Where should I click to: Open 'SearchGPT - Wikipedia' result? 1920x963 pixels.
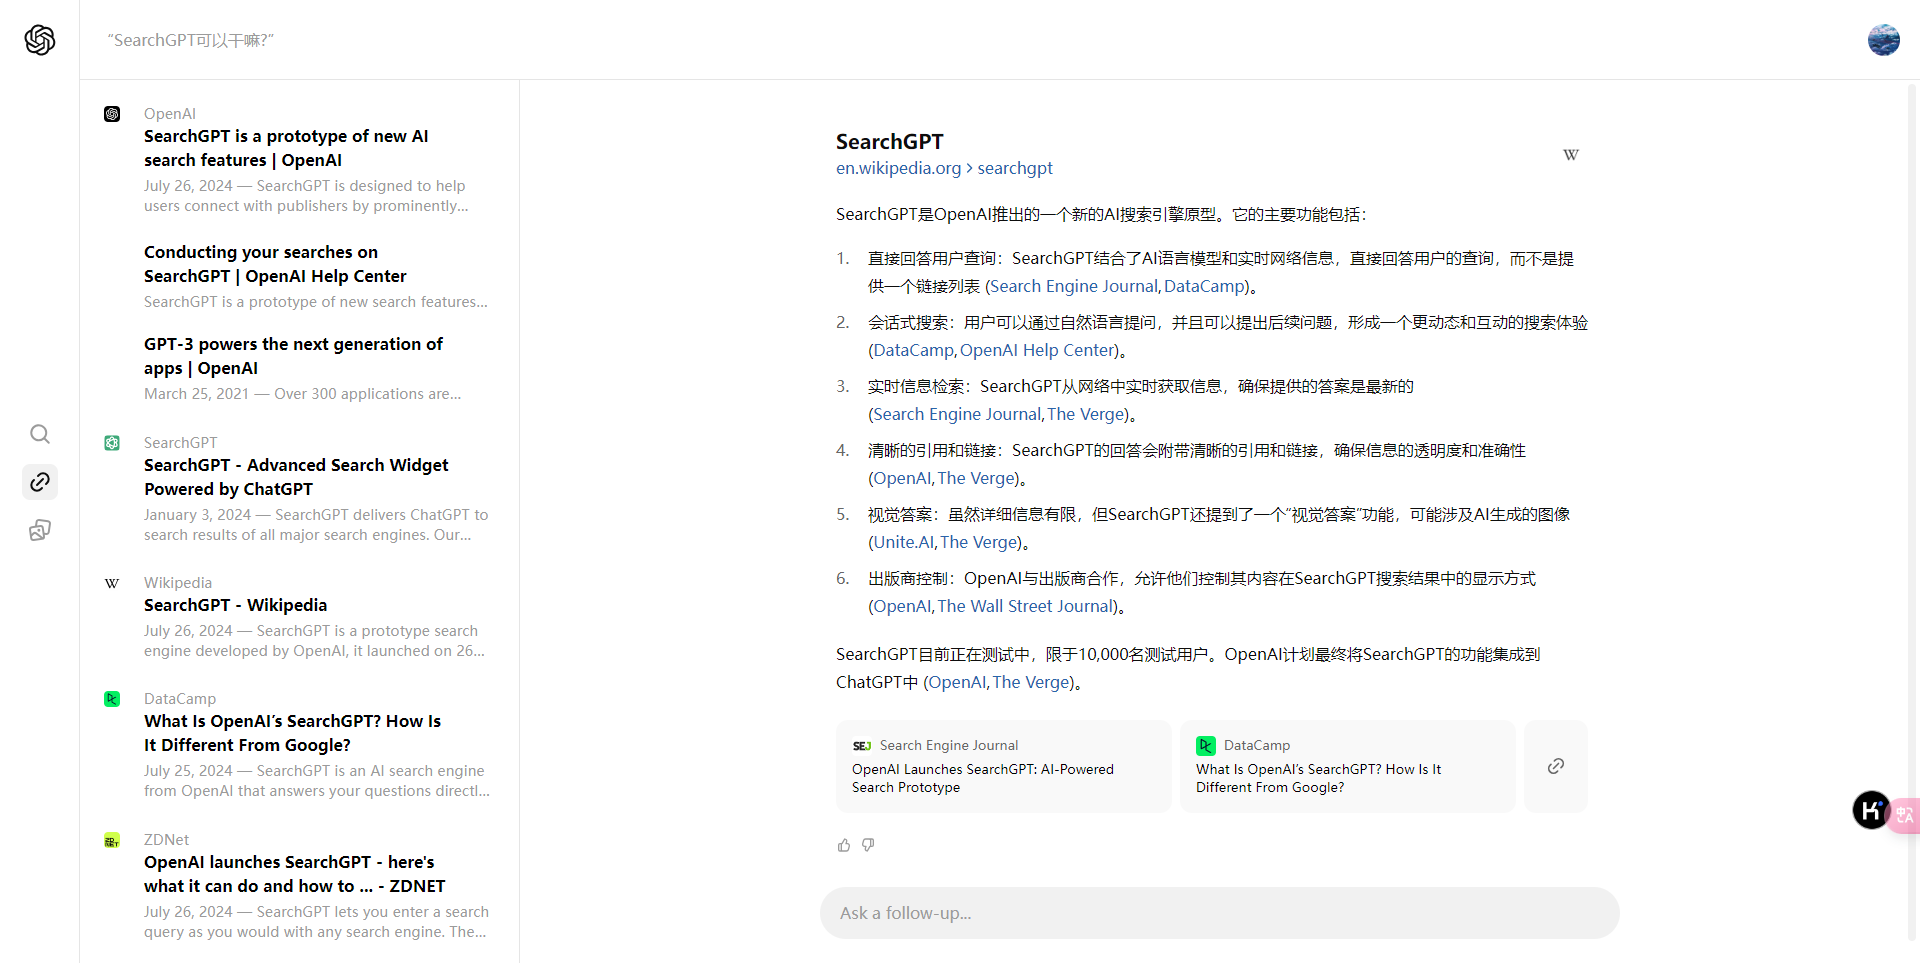(x=235, y=605)
